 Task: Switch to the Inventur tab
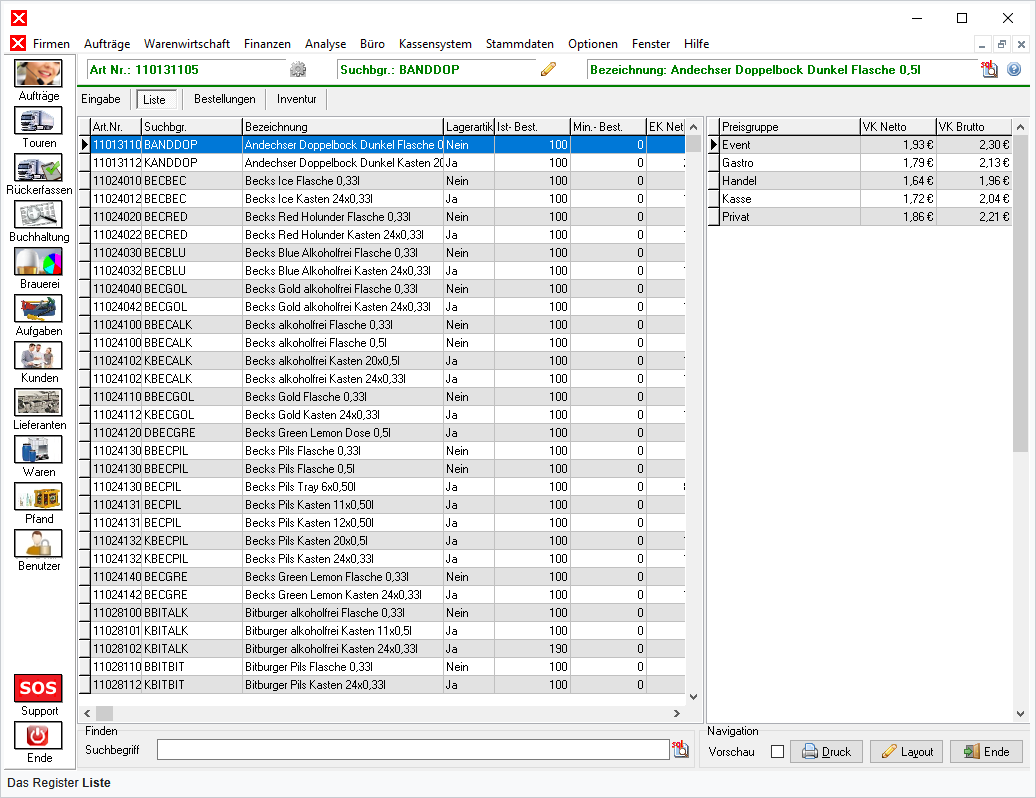(297, 99)
